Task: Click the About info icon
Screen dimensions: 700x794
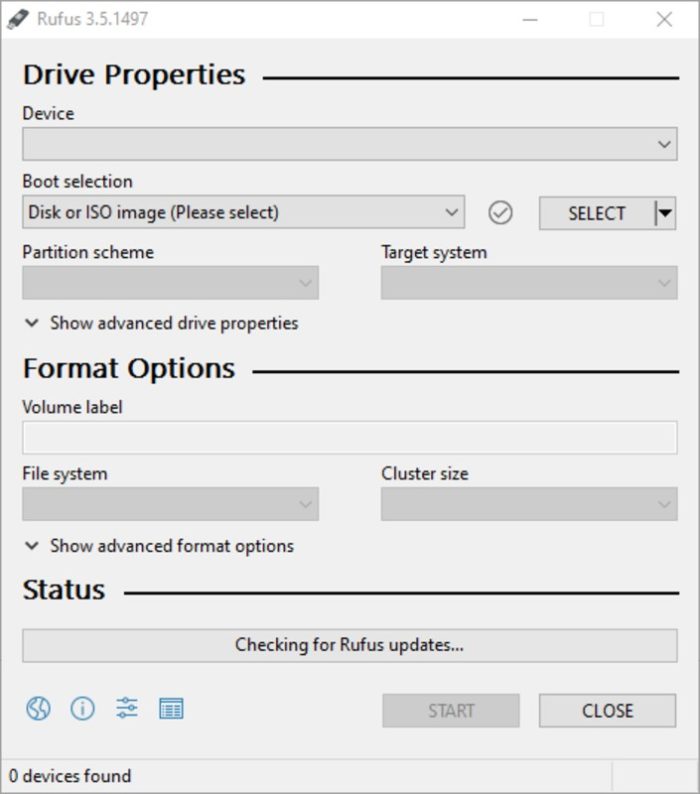Action: click(82, 709)
